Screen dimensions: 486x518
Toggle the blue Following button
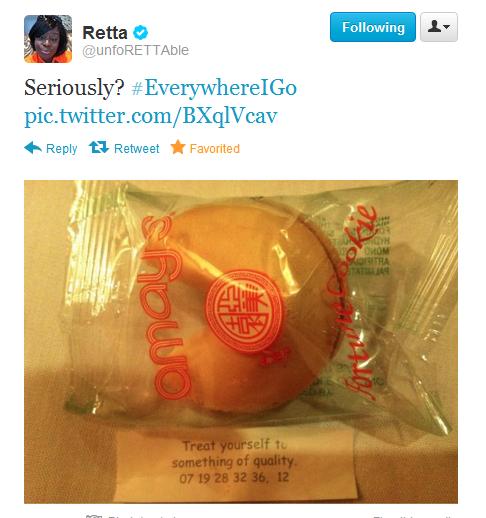click(373, 27)
